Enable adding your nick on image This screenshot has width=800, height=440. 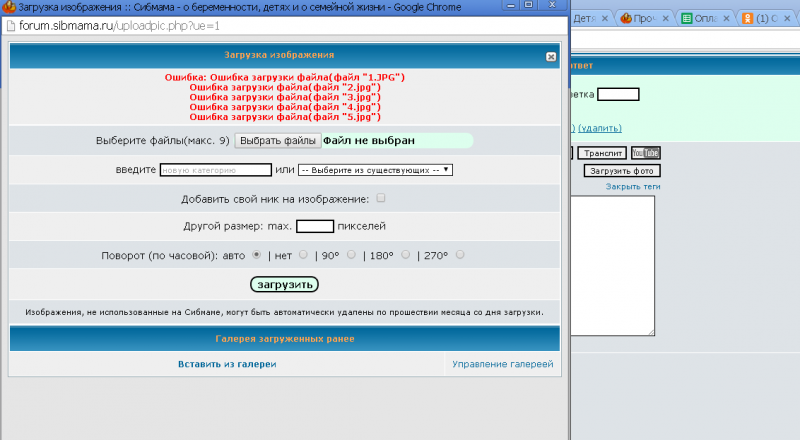tap(381, 199)
